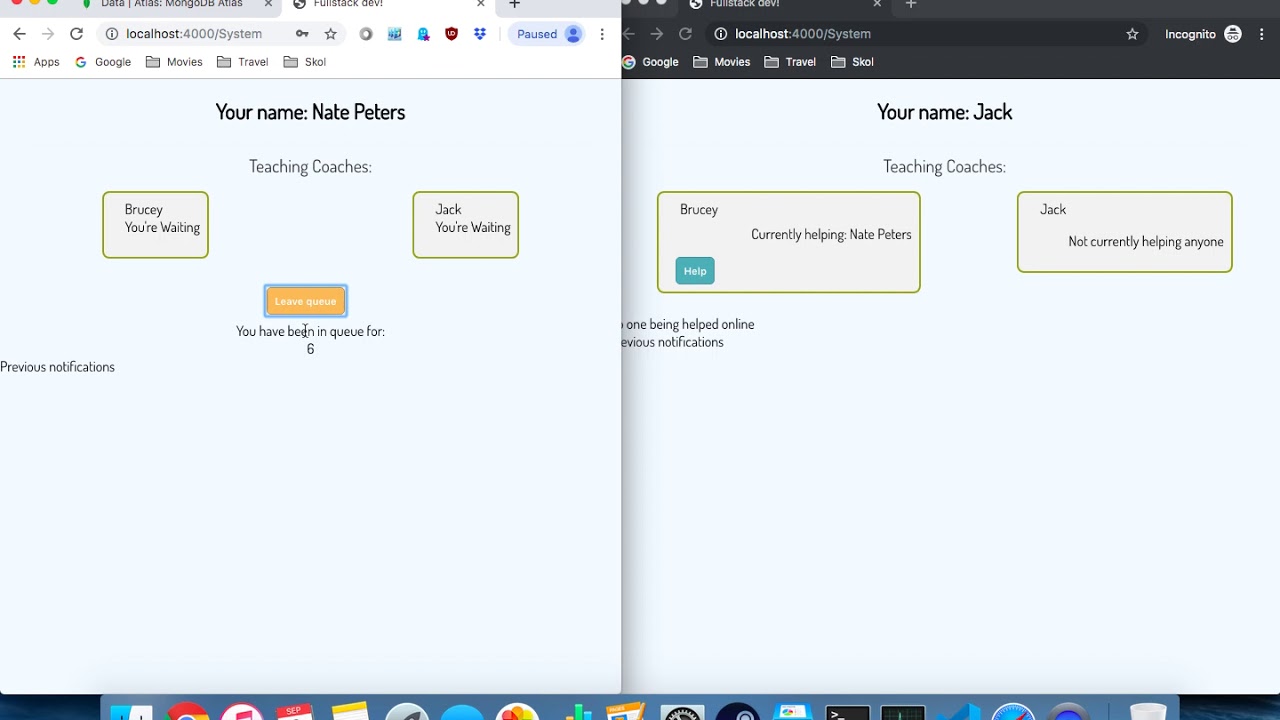Viewport: 1280px width, 720px height.
Task: Close the MongoDB Atlas tab
Action: point(268,5)
